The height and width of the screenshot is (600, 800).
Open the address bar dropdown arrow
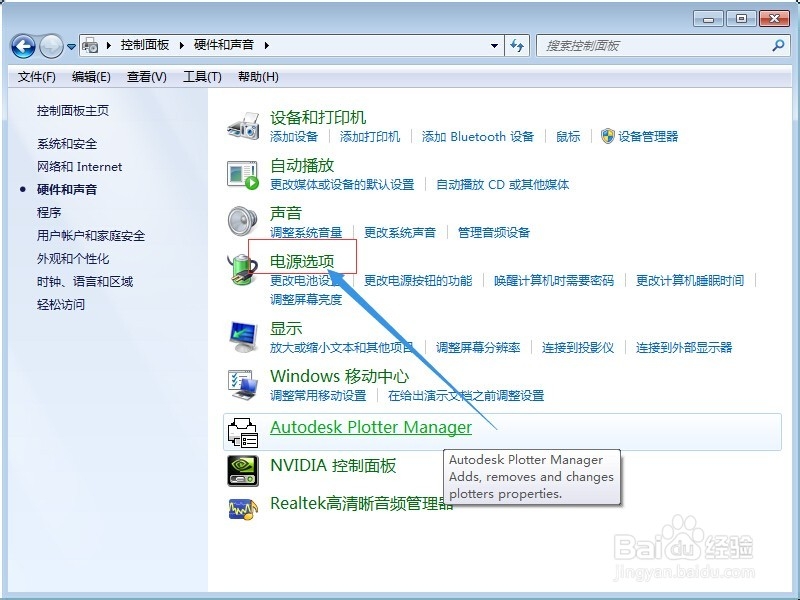pos(494,45)
